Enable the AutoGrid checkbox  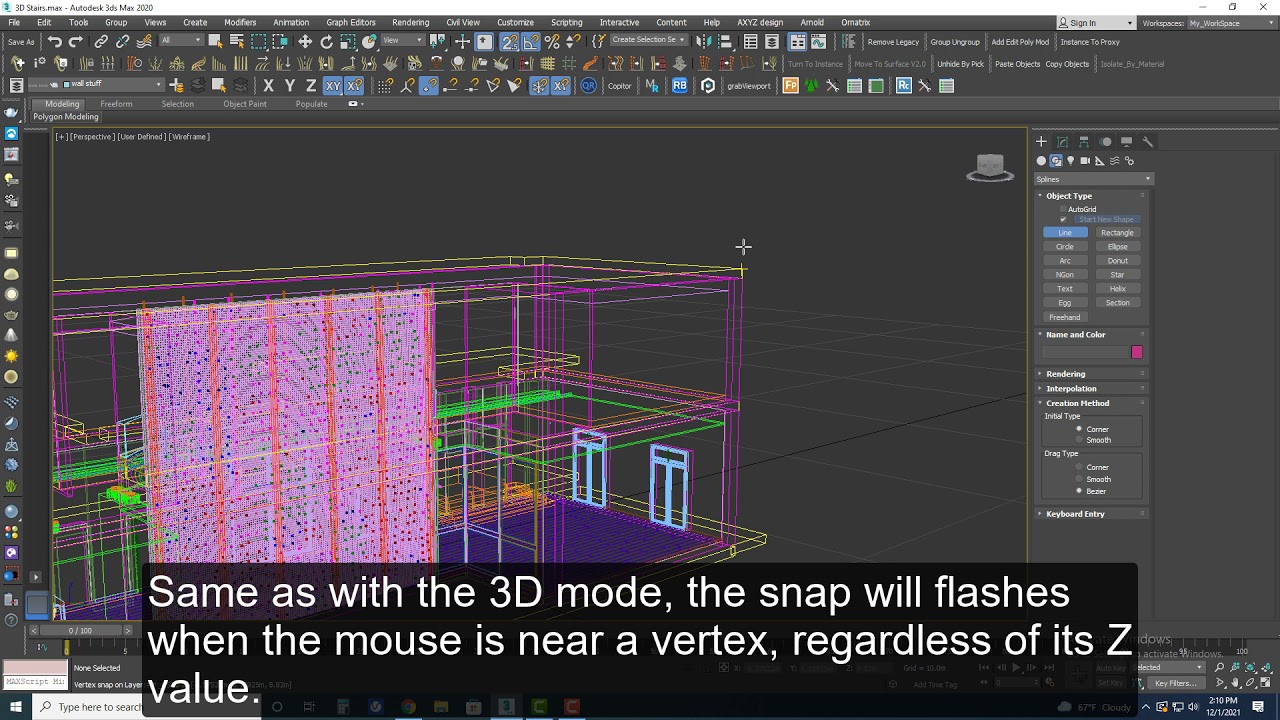click(x=1063, y=209)
